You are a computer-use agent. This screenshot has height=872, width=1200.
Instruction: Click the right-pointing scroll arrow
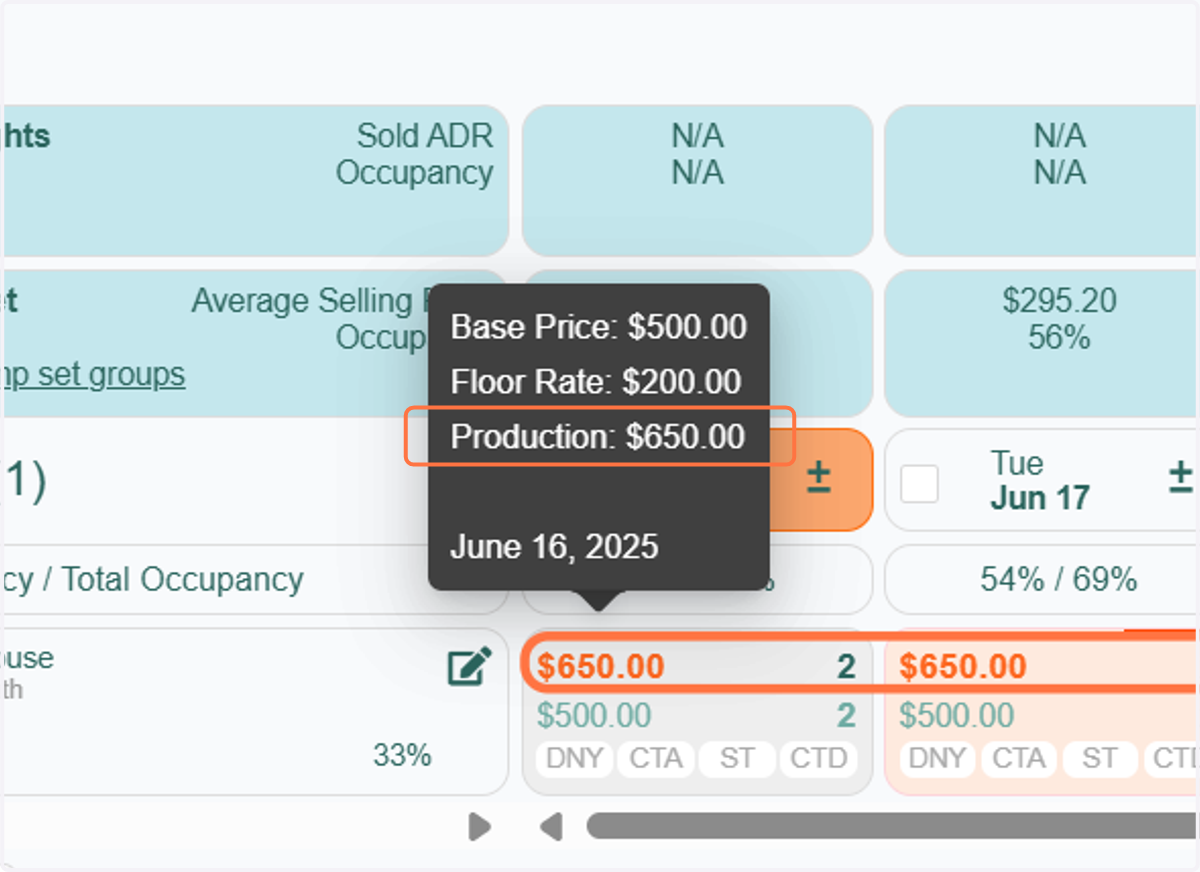480,826
